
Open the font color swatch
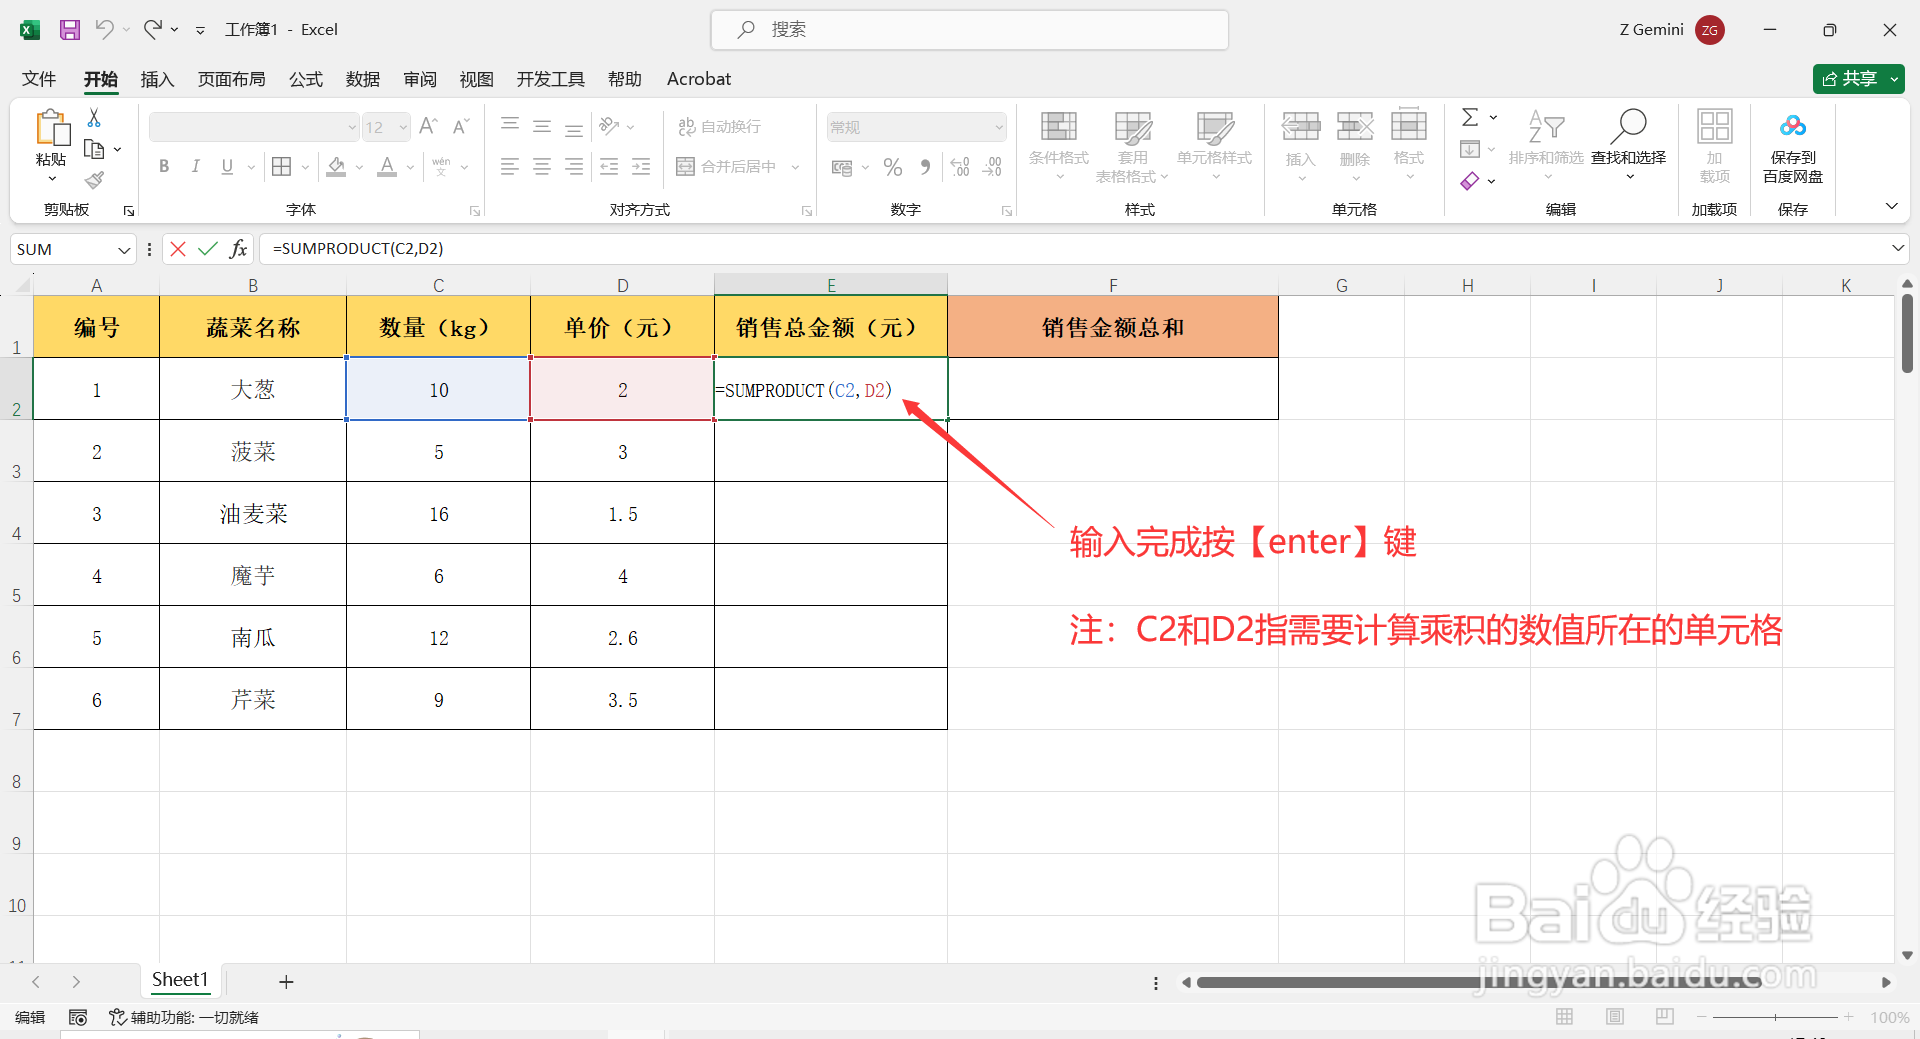[x=387, y=166]
